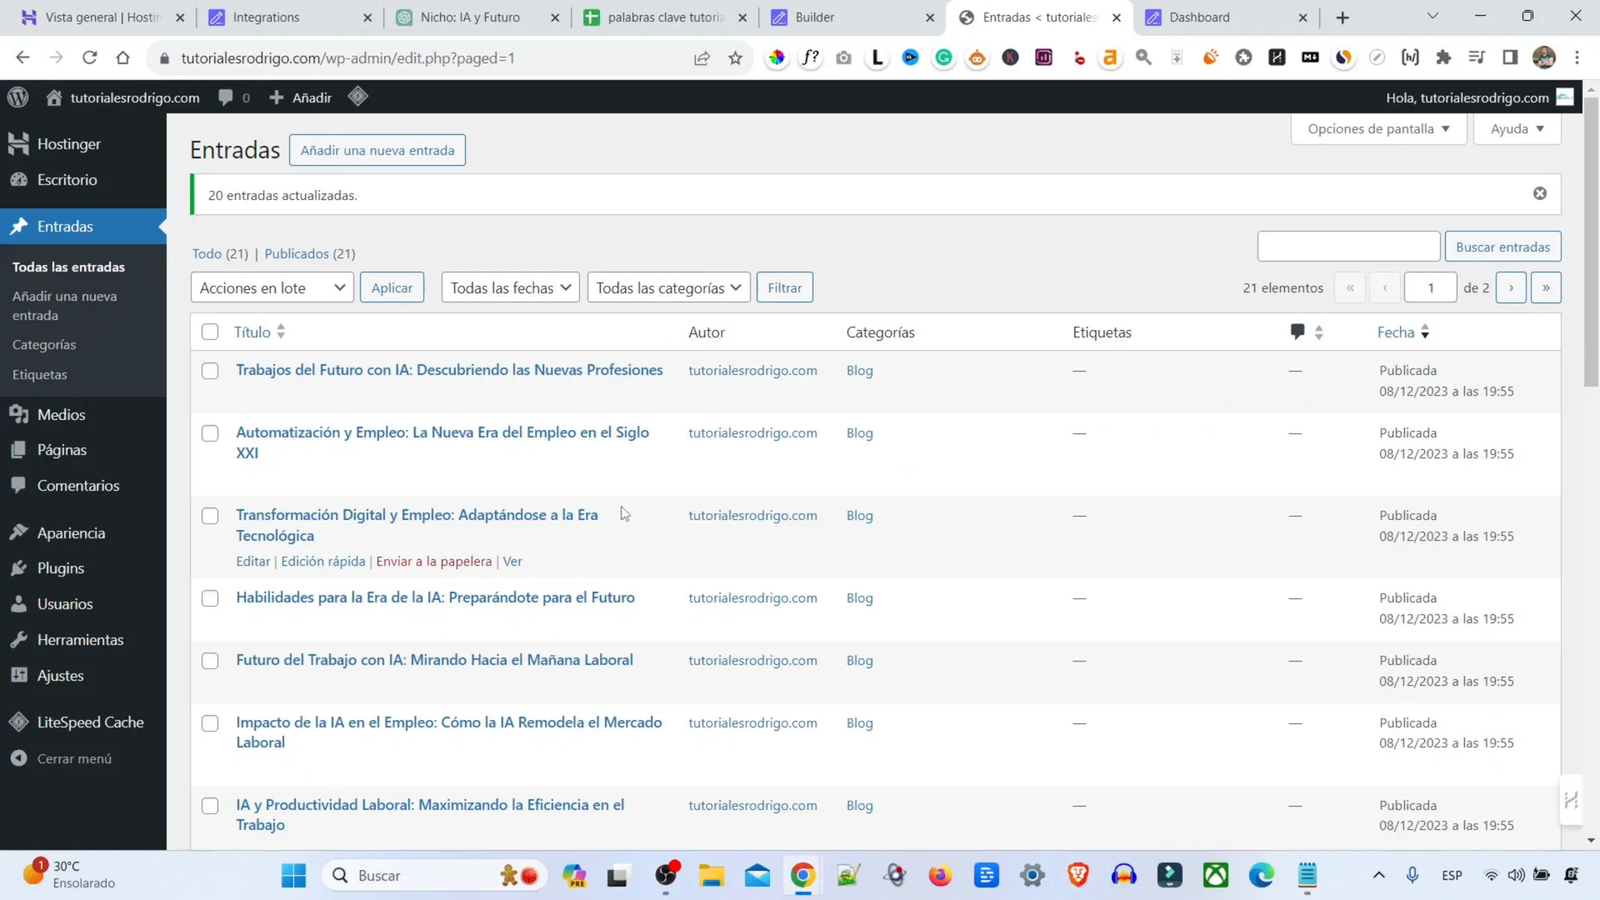Open the Todas las categorías dropdown
This screenshot has height=900, width=1600.
tap(667, 287)
